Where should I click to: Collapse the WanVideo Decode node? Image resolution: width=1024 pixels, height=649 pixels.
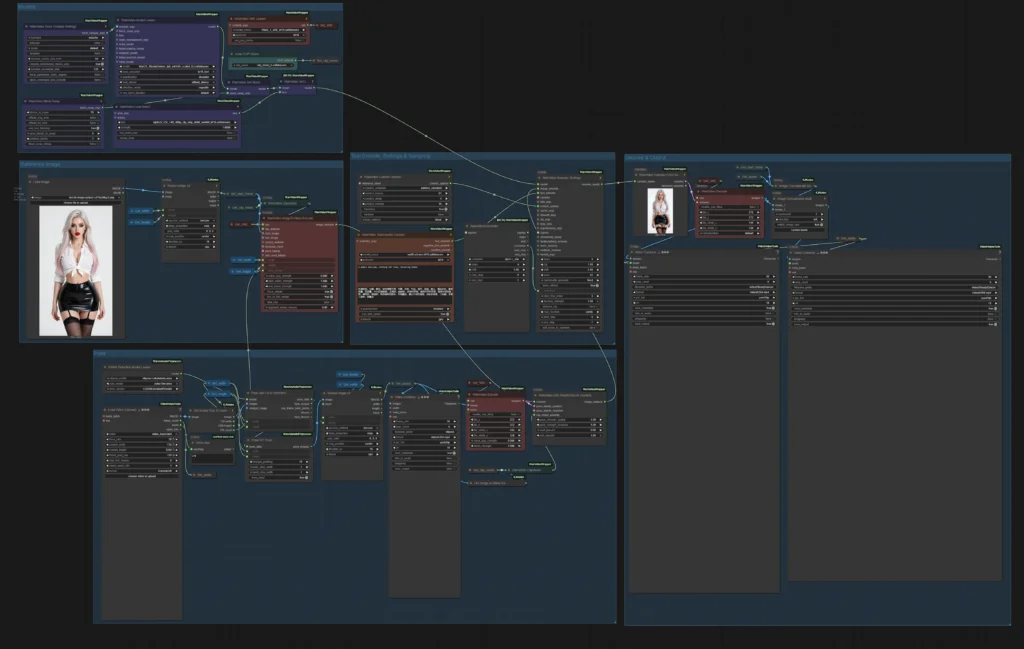point(699,191)
